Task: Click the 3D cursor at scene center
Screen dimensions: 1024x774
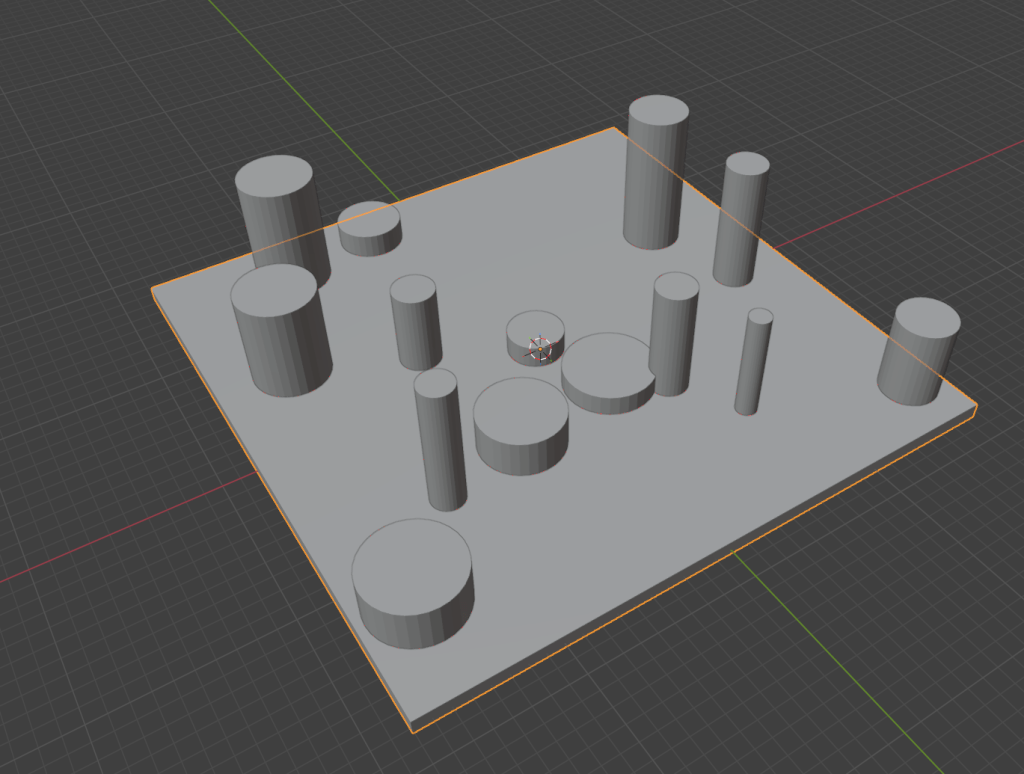Action: (539, 347)
